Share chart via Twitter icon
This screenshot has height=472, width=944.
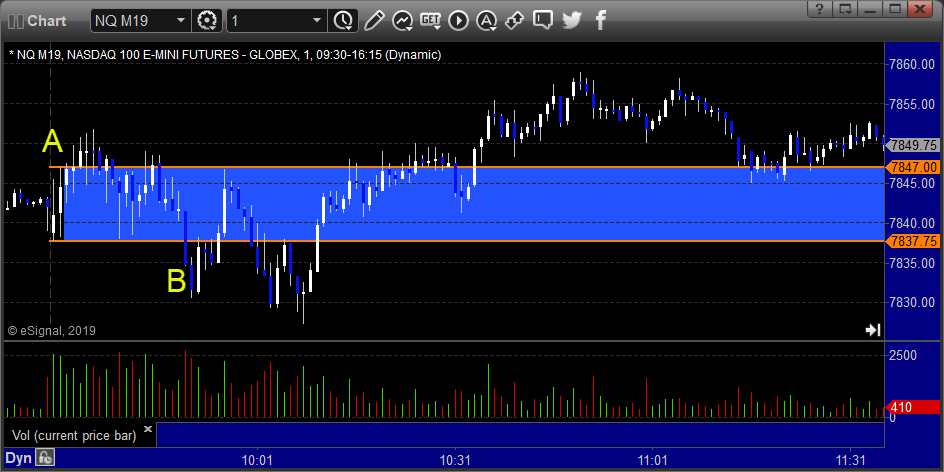[571, 20]
